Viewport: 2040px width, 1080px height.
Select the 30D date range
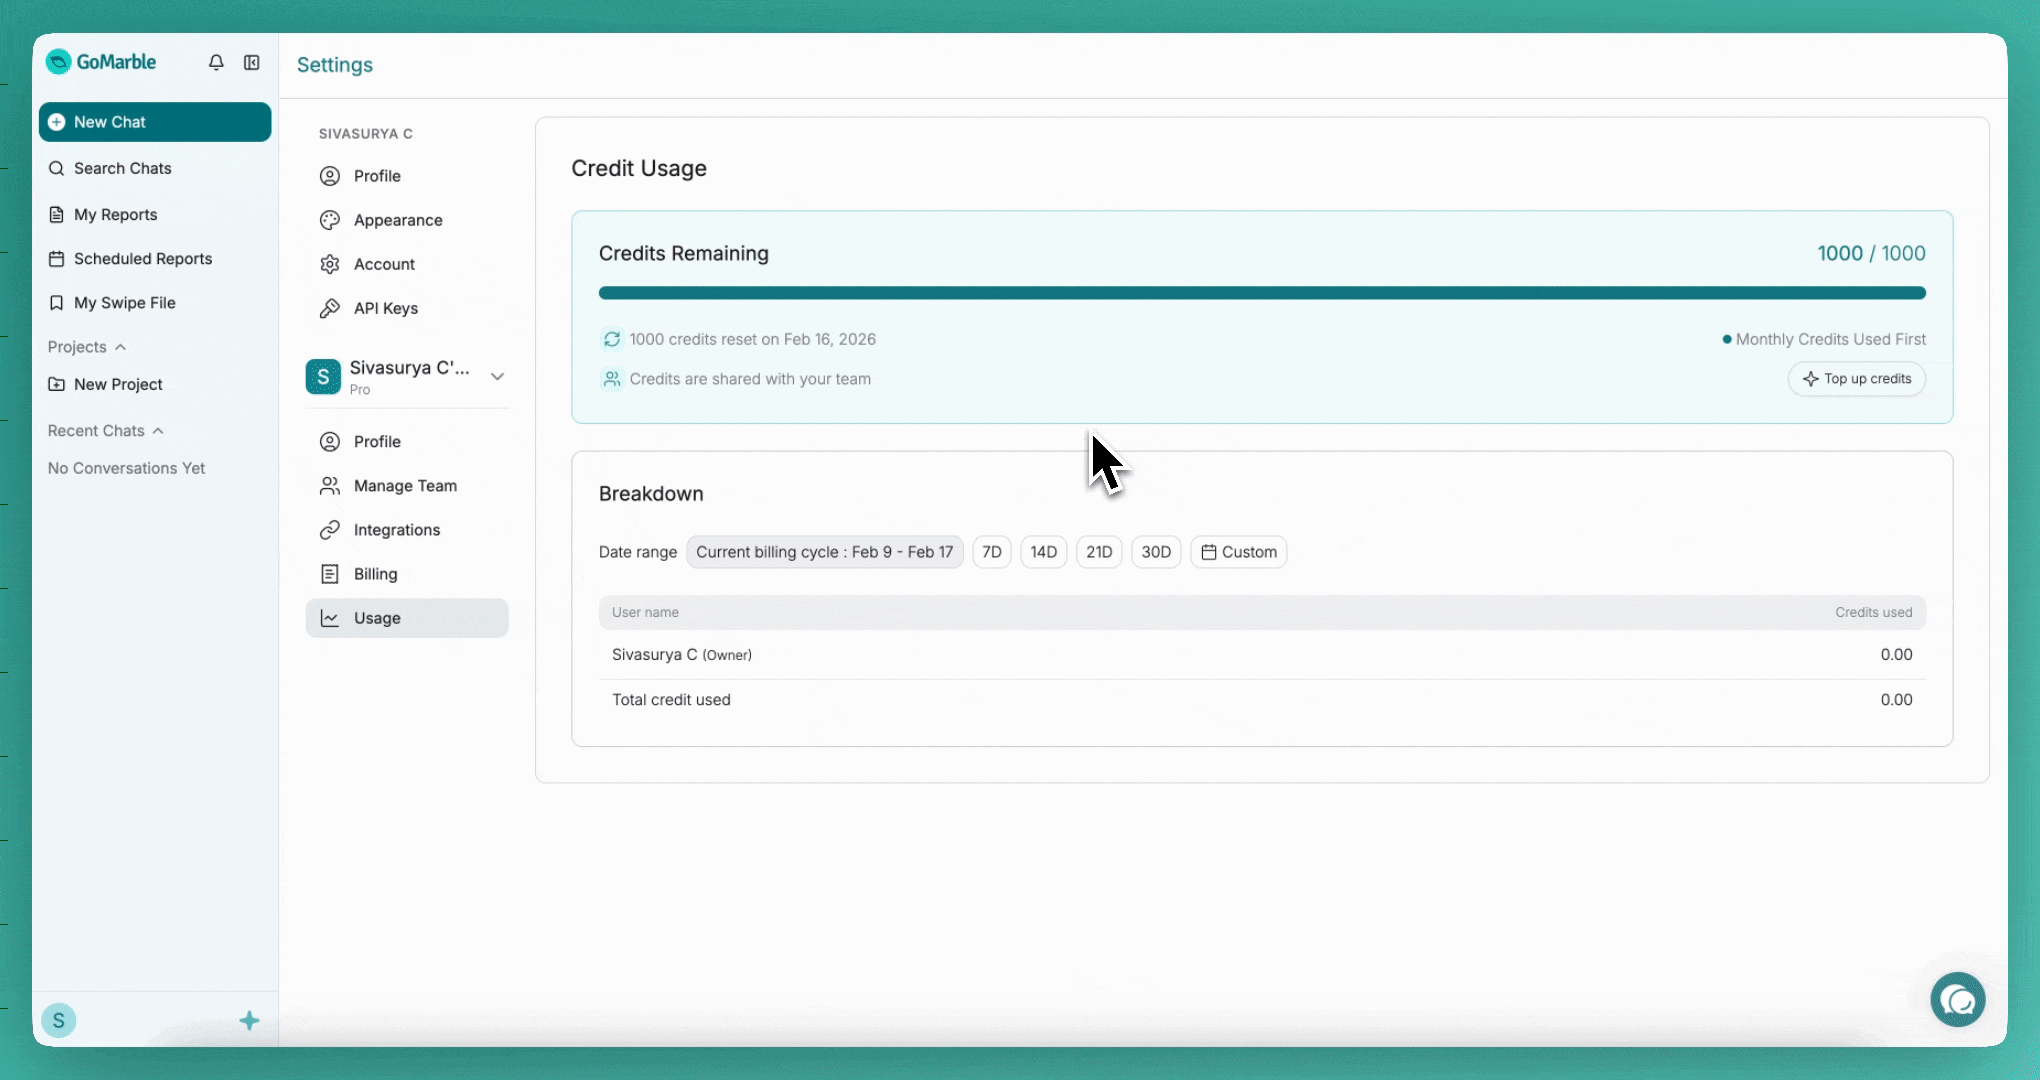tap(1156, 552)
